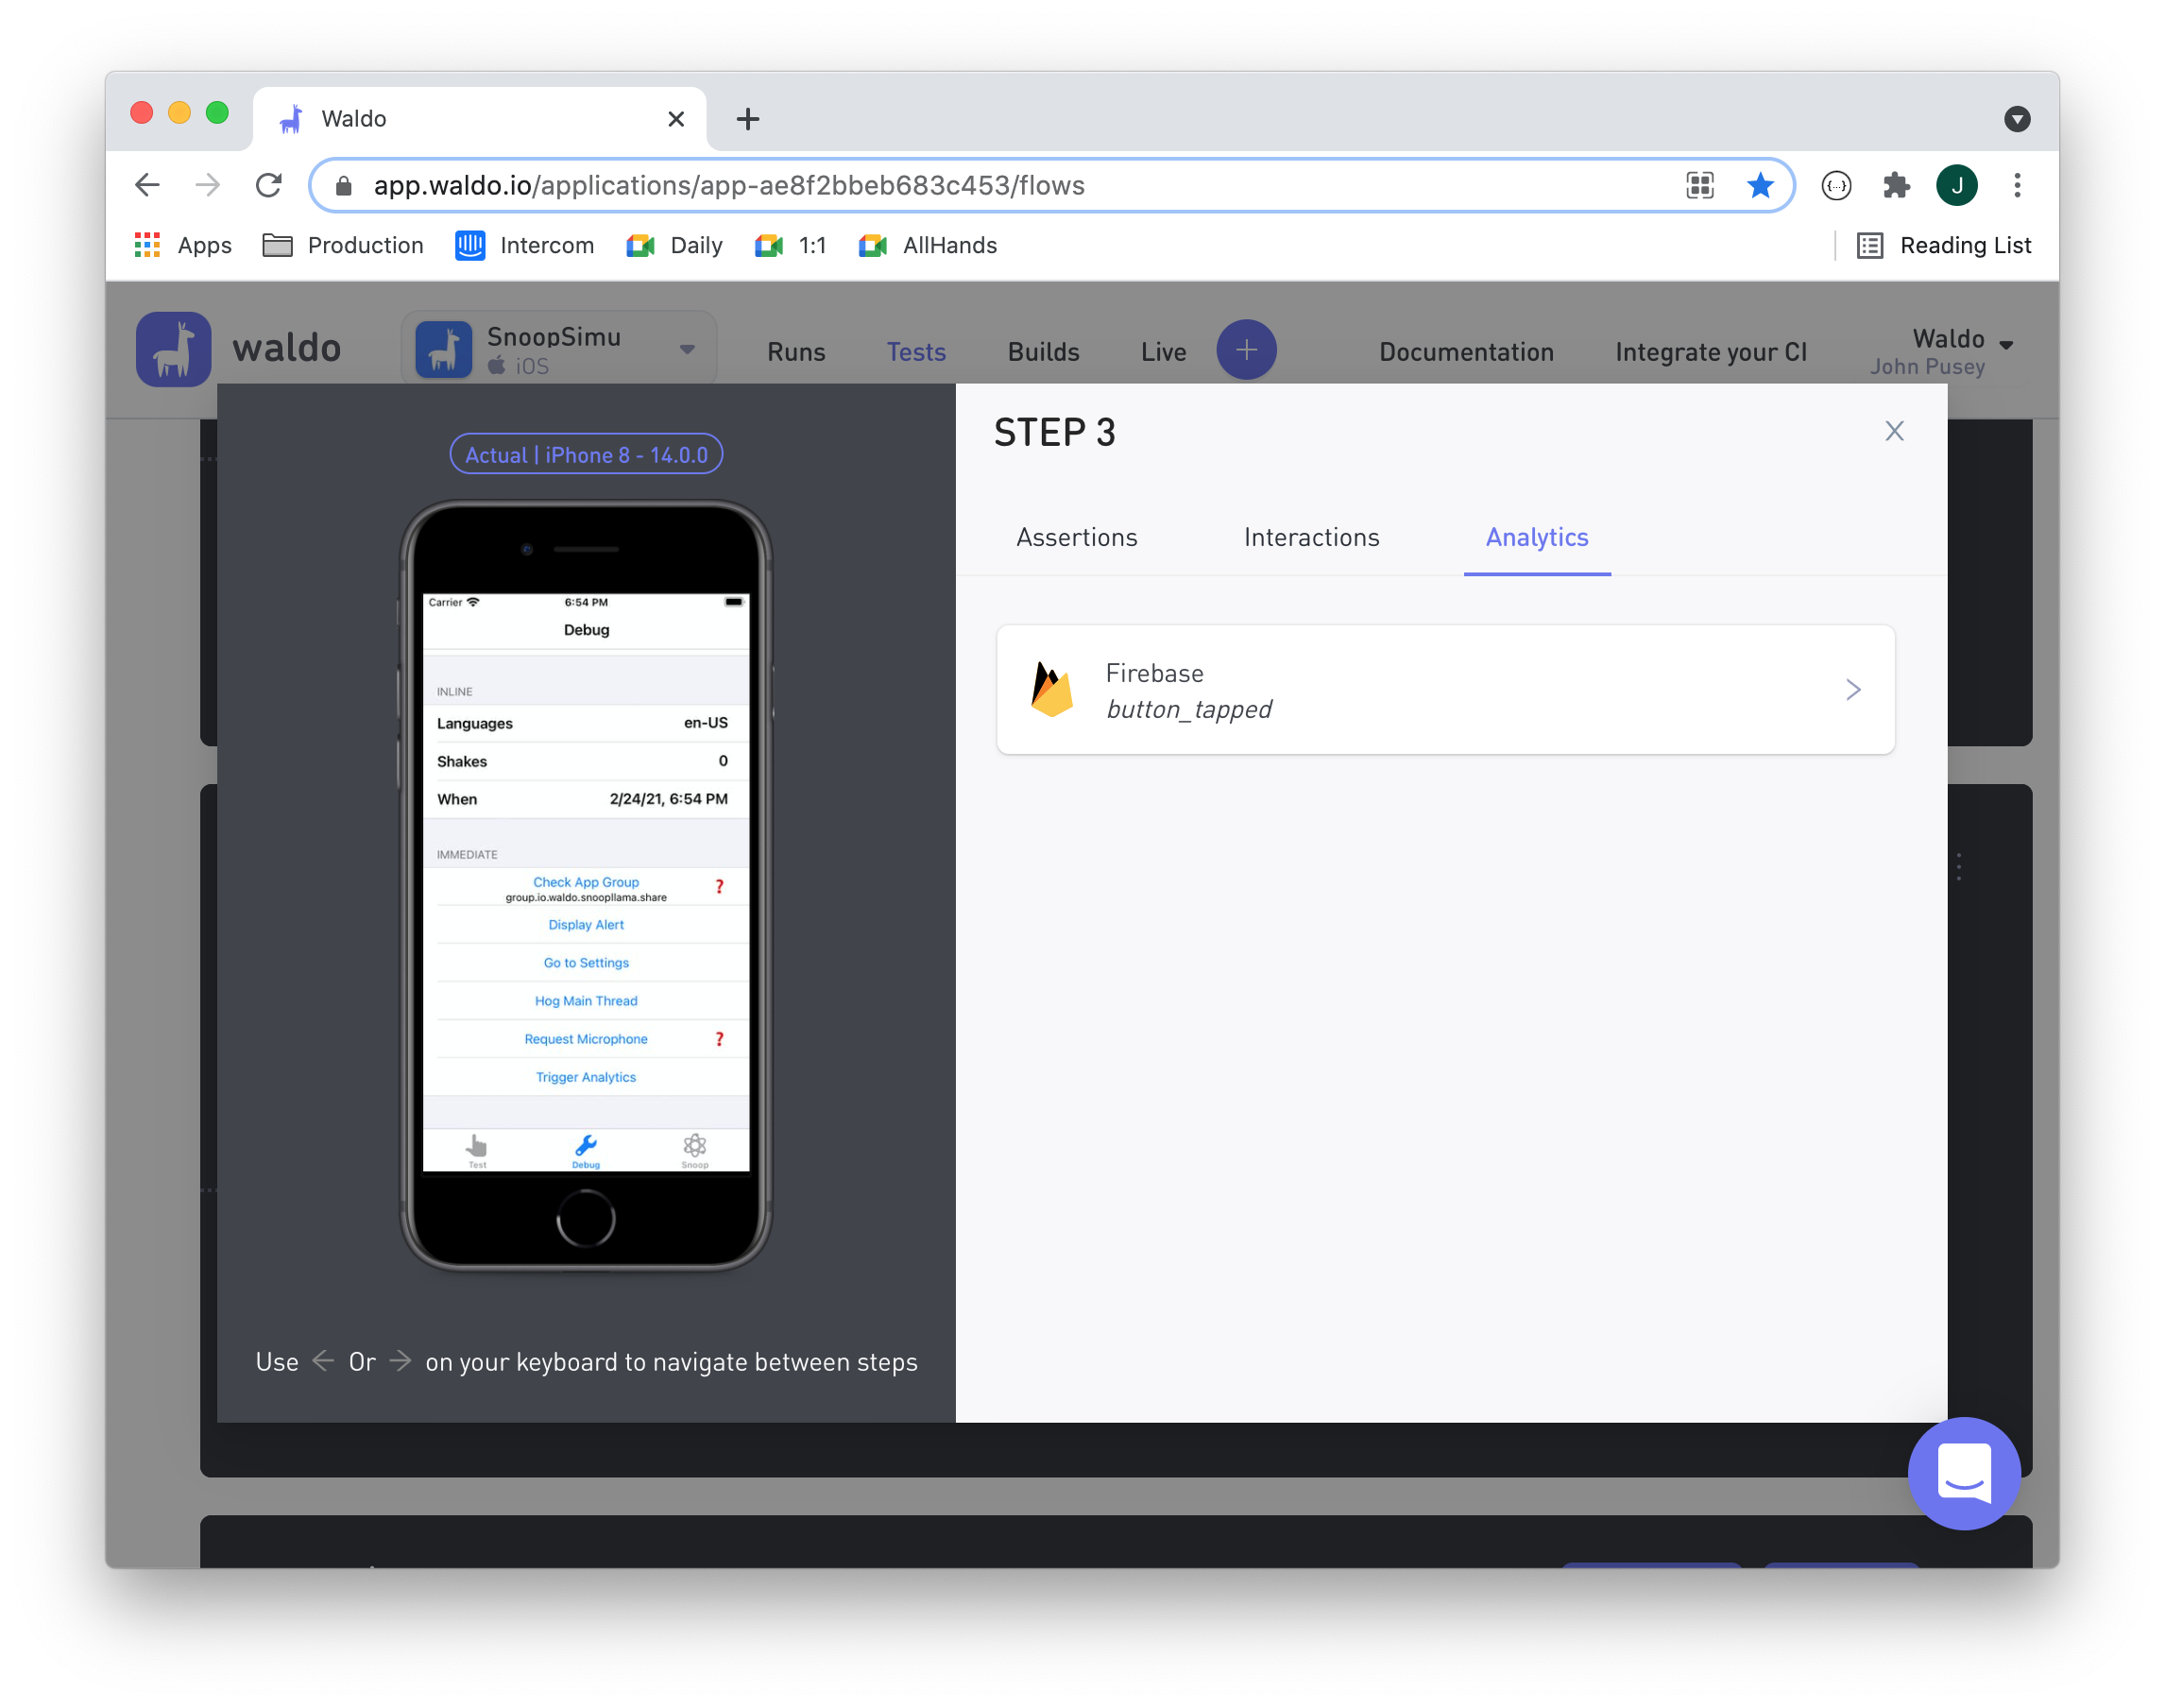
Task: Switch to the Interactions tab
Action: click(1311, 537)
